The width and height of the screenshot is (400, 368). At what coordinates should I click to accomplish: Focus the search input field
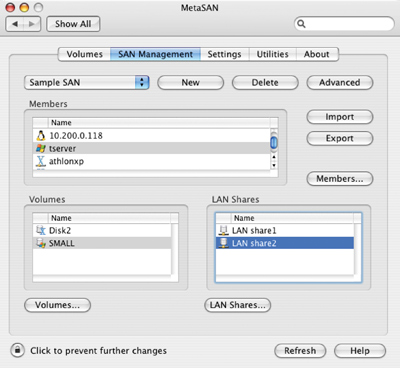[x=344, y=24]
